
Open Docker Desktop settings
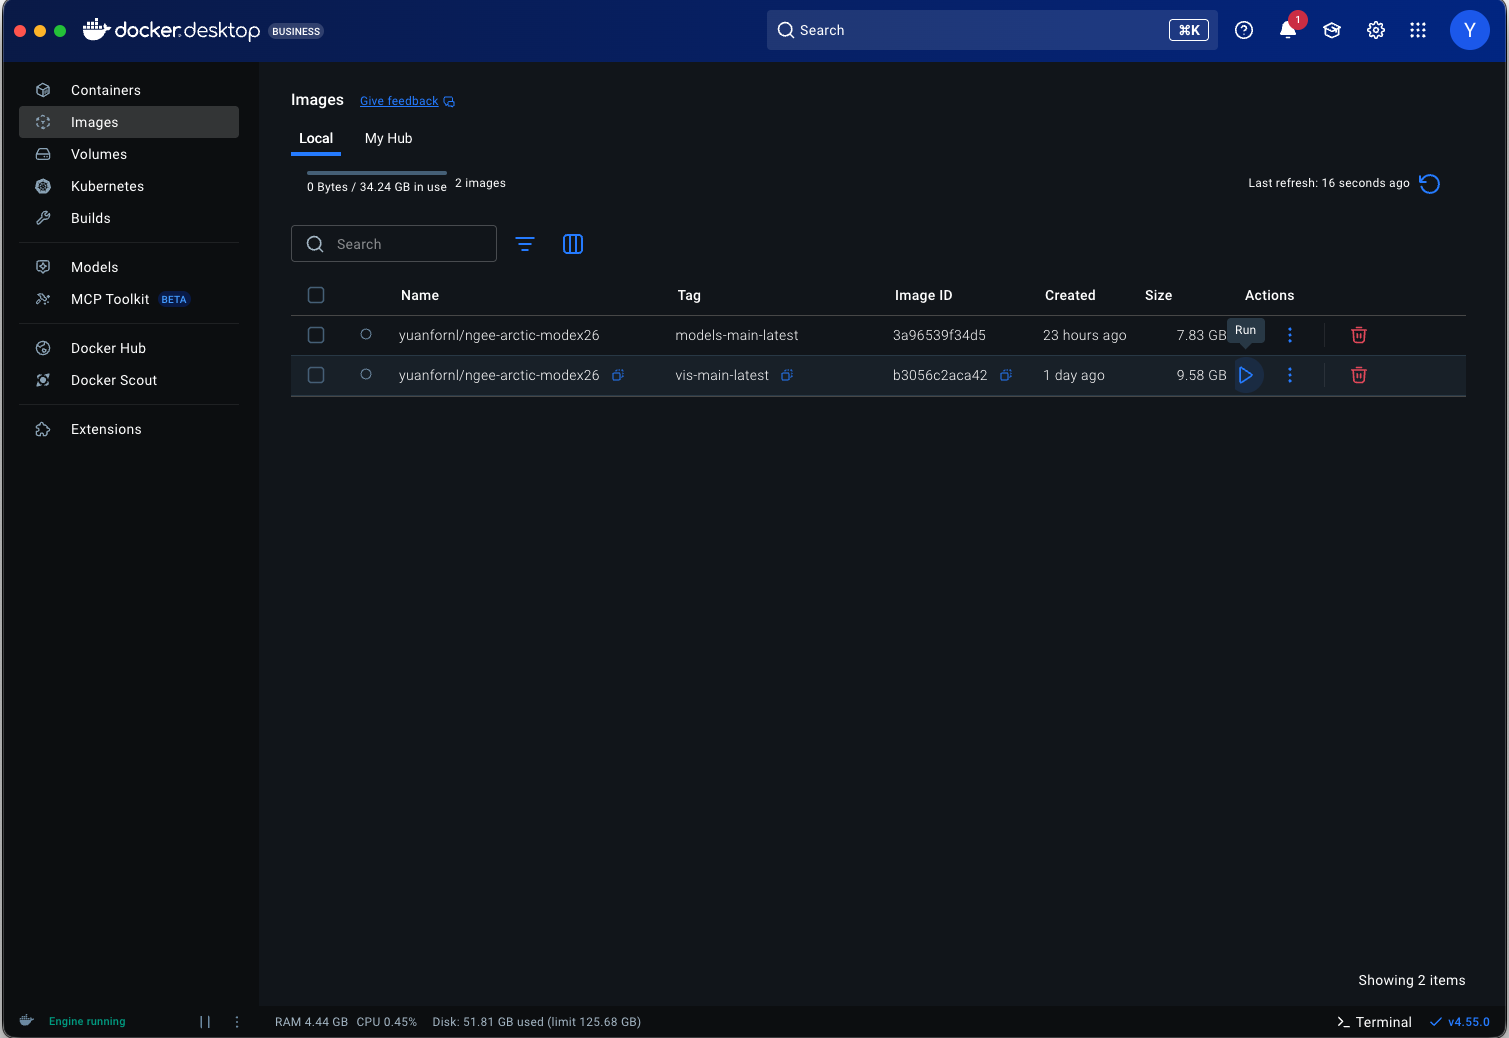[1375, 30]
